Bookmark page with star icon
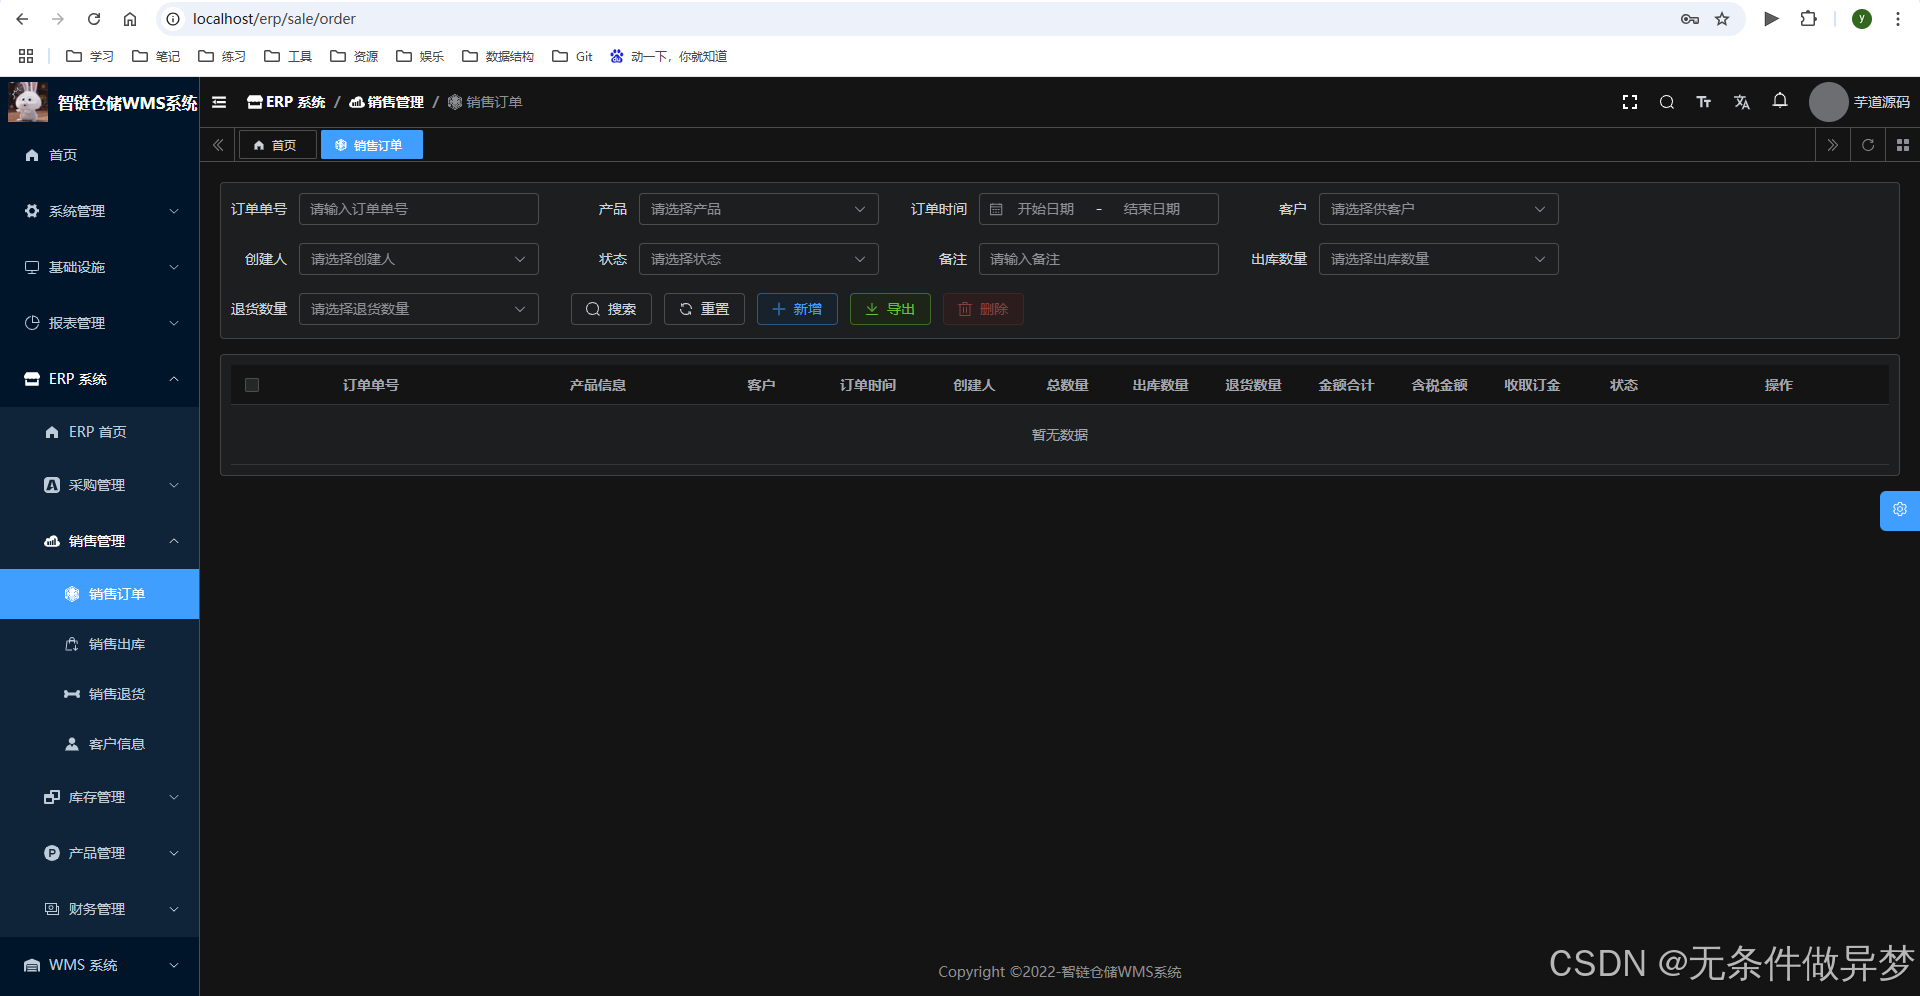 [x=1722, y=19]
